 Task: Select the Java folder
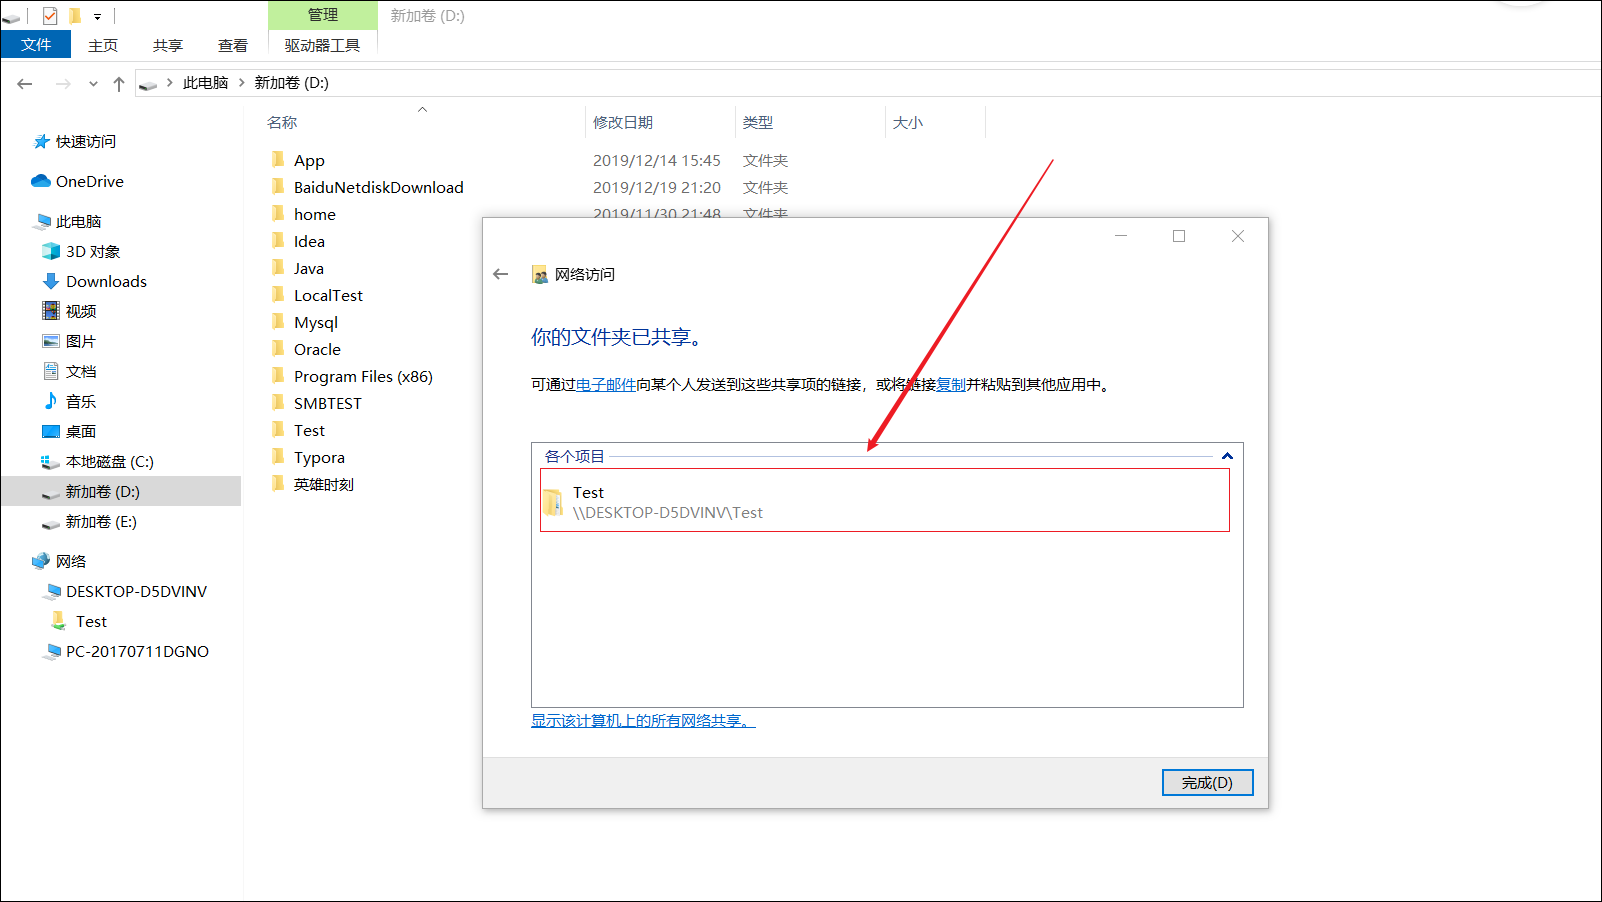pyautogui.click(x=308, y=268)
